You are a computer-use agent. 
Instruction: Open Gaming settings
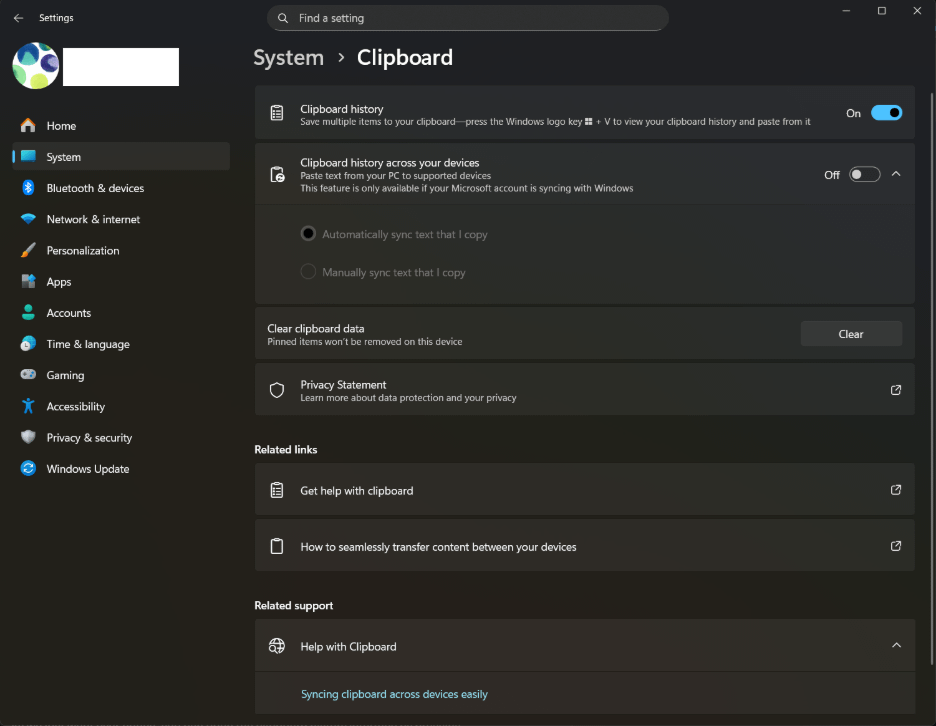121,374
